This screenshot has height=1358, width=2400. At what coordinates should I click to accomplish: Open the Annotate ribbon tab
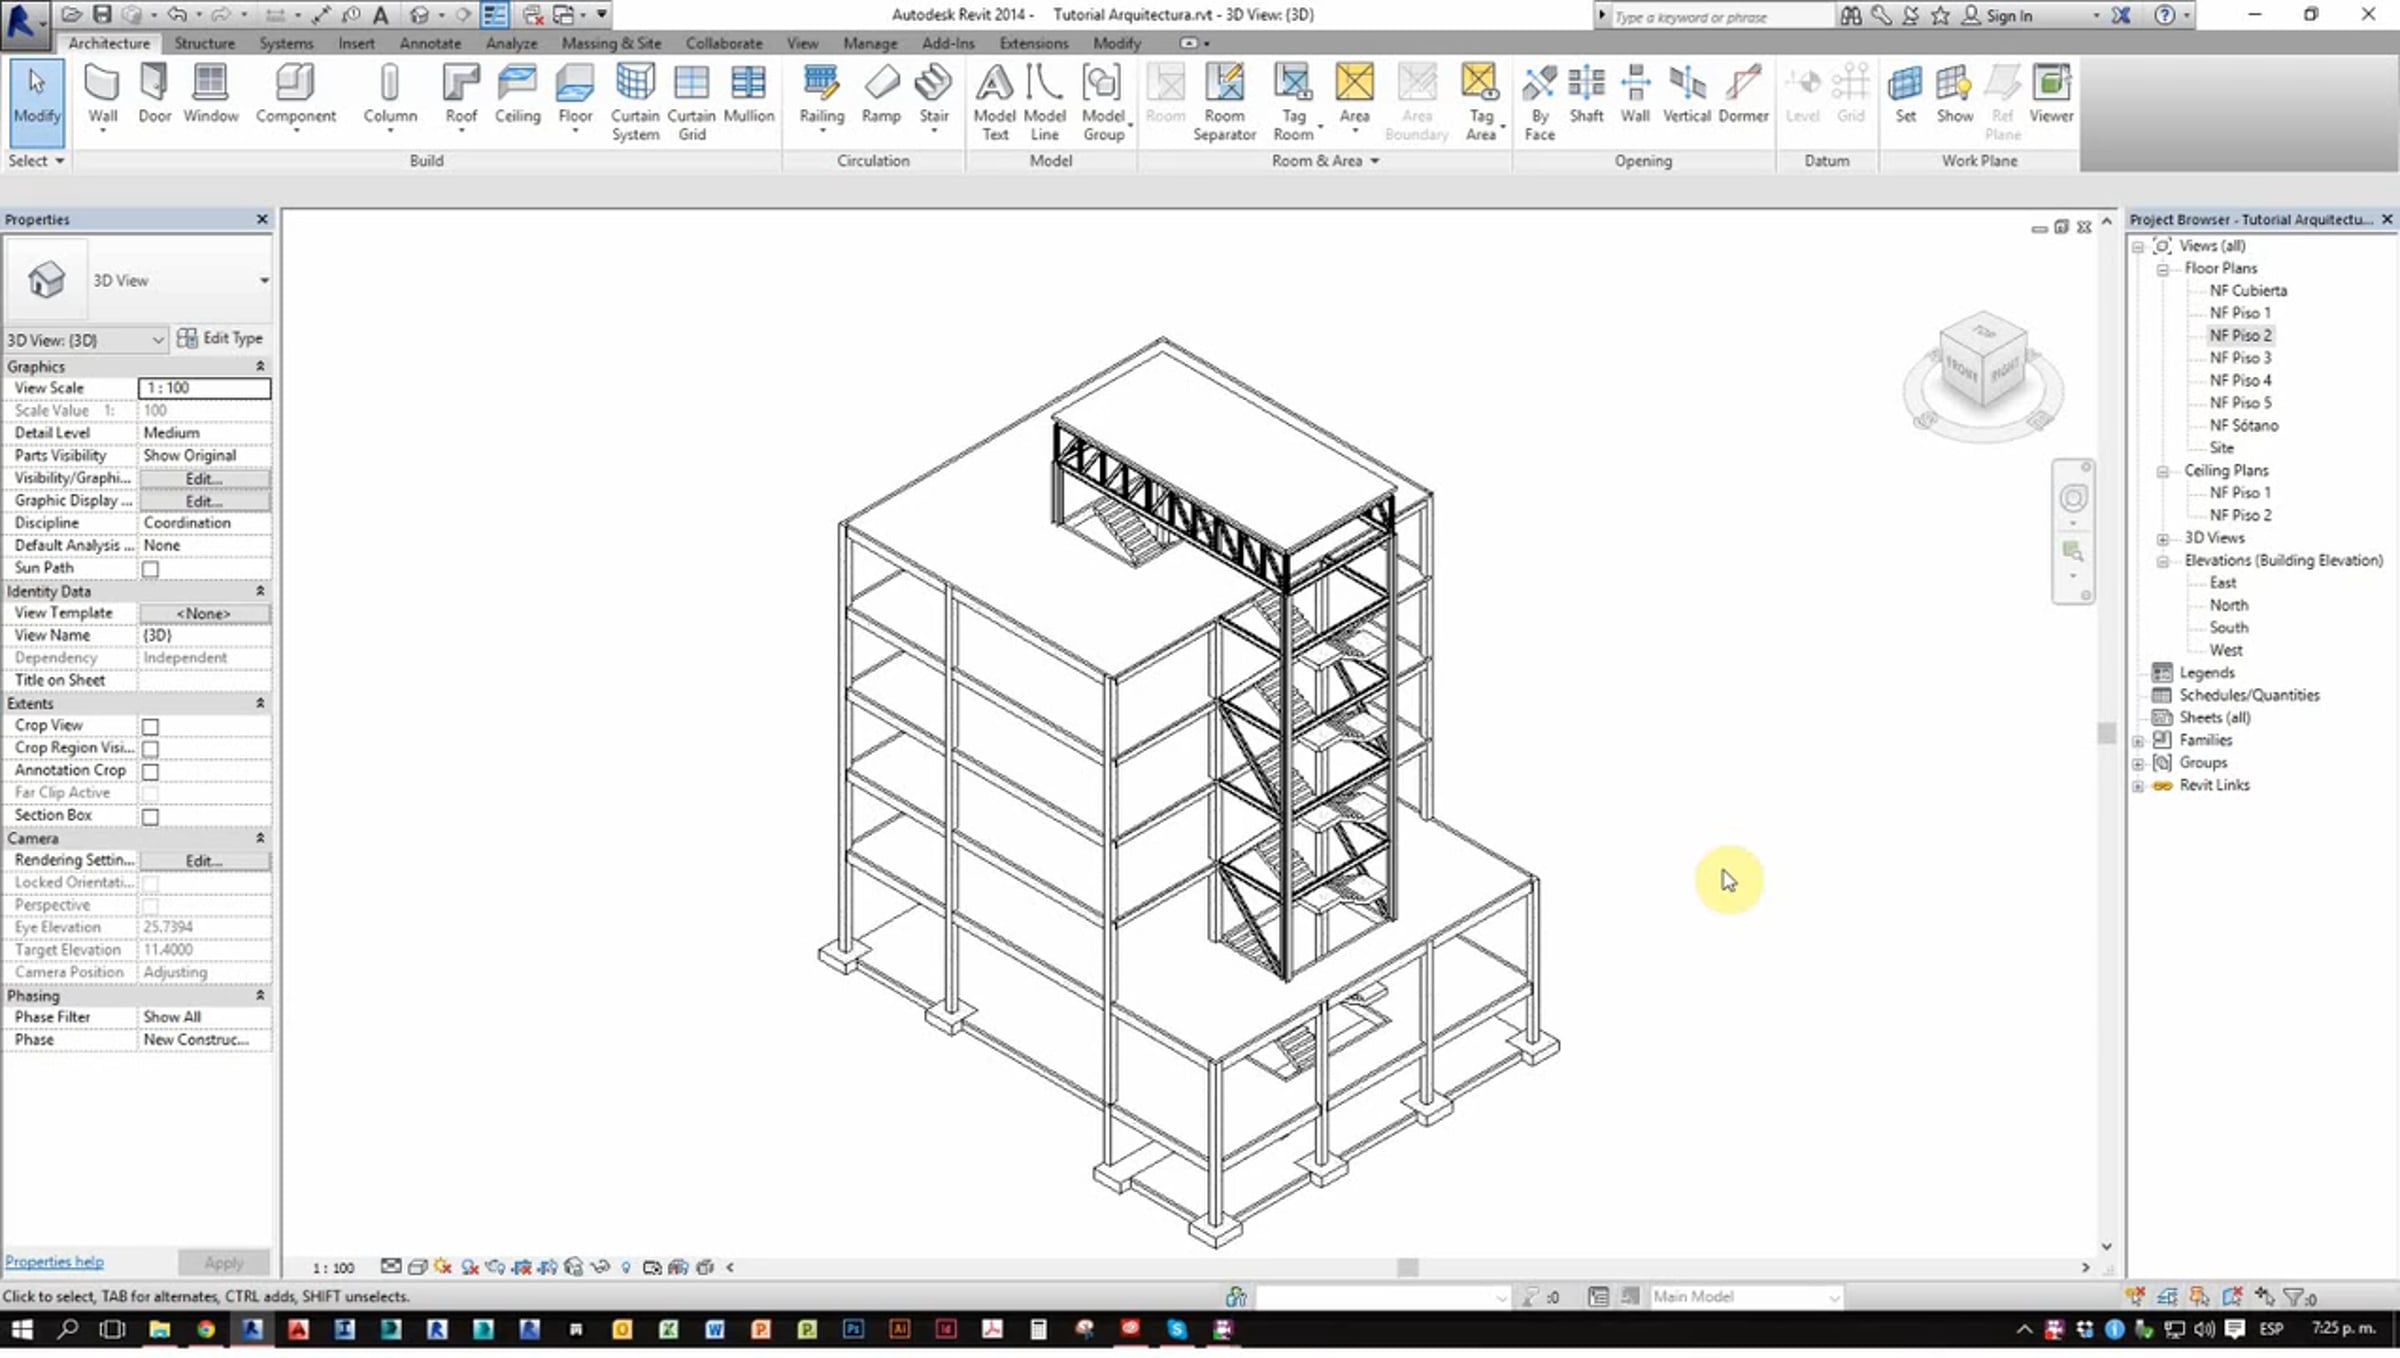click(430, 43)
